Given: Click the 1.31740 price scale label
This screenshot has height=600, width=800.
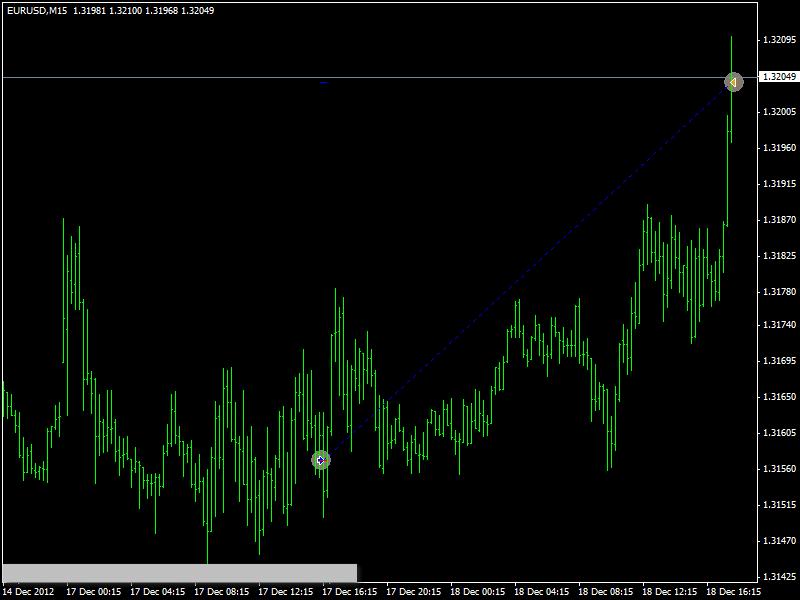Looking at the screenshot, I should [x=779, y=324].
